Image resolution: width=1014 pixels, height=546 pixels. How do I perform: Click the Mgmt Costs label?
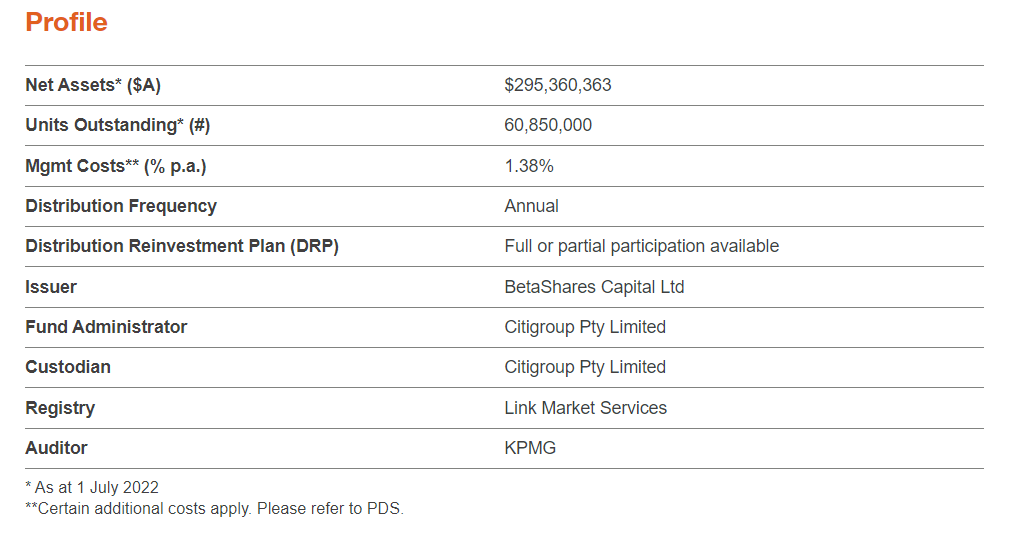[115, 166]
